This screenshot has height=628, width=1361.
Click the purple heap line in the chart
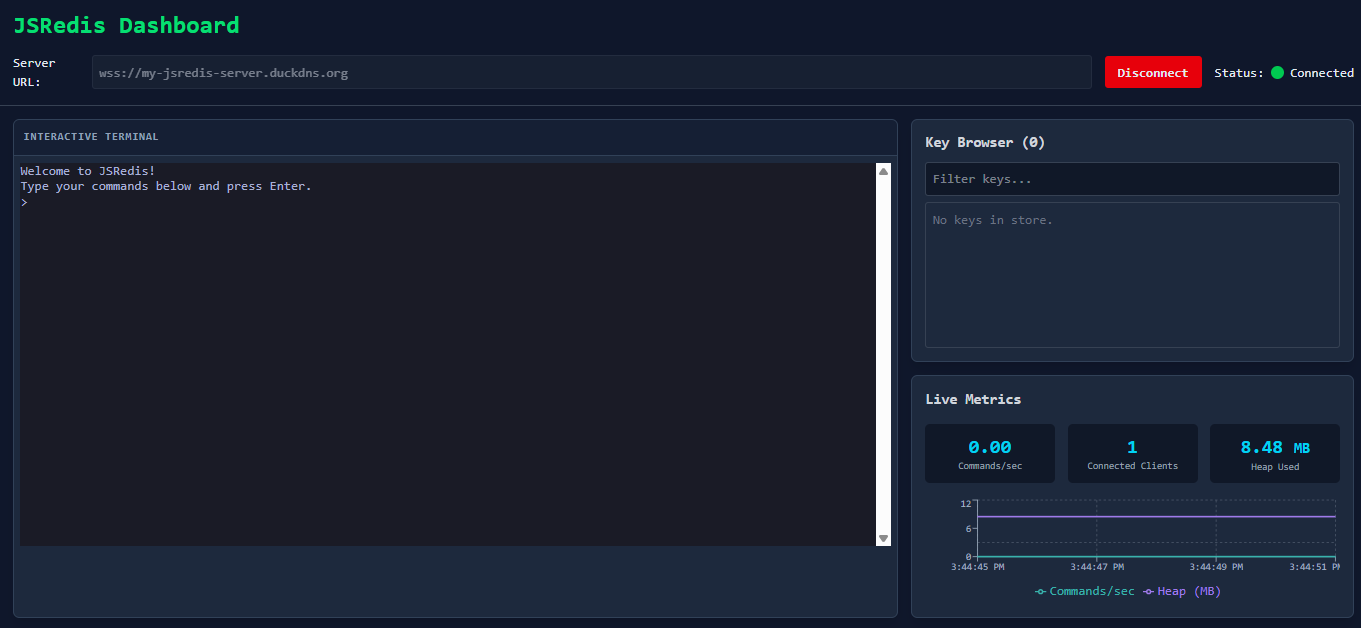pyautogui.click(x=1150, y=517)
